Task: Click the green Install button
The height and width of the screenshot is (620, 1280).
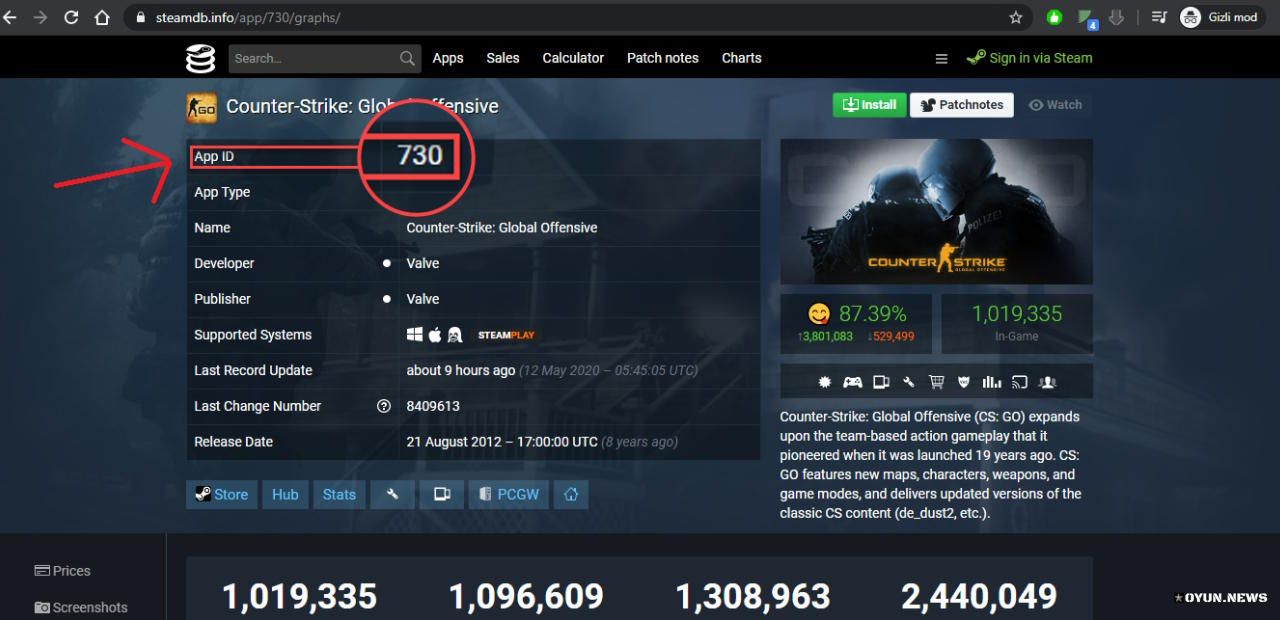Action: tap(869, 105)
